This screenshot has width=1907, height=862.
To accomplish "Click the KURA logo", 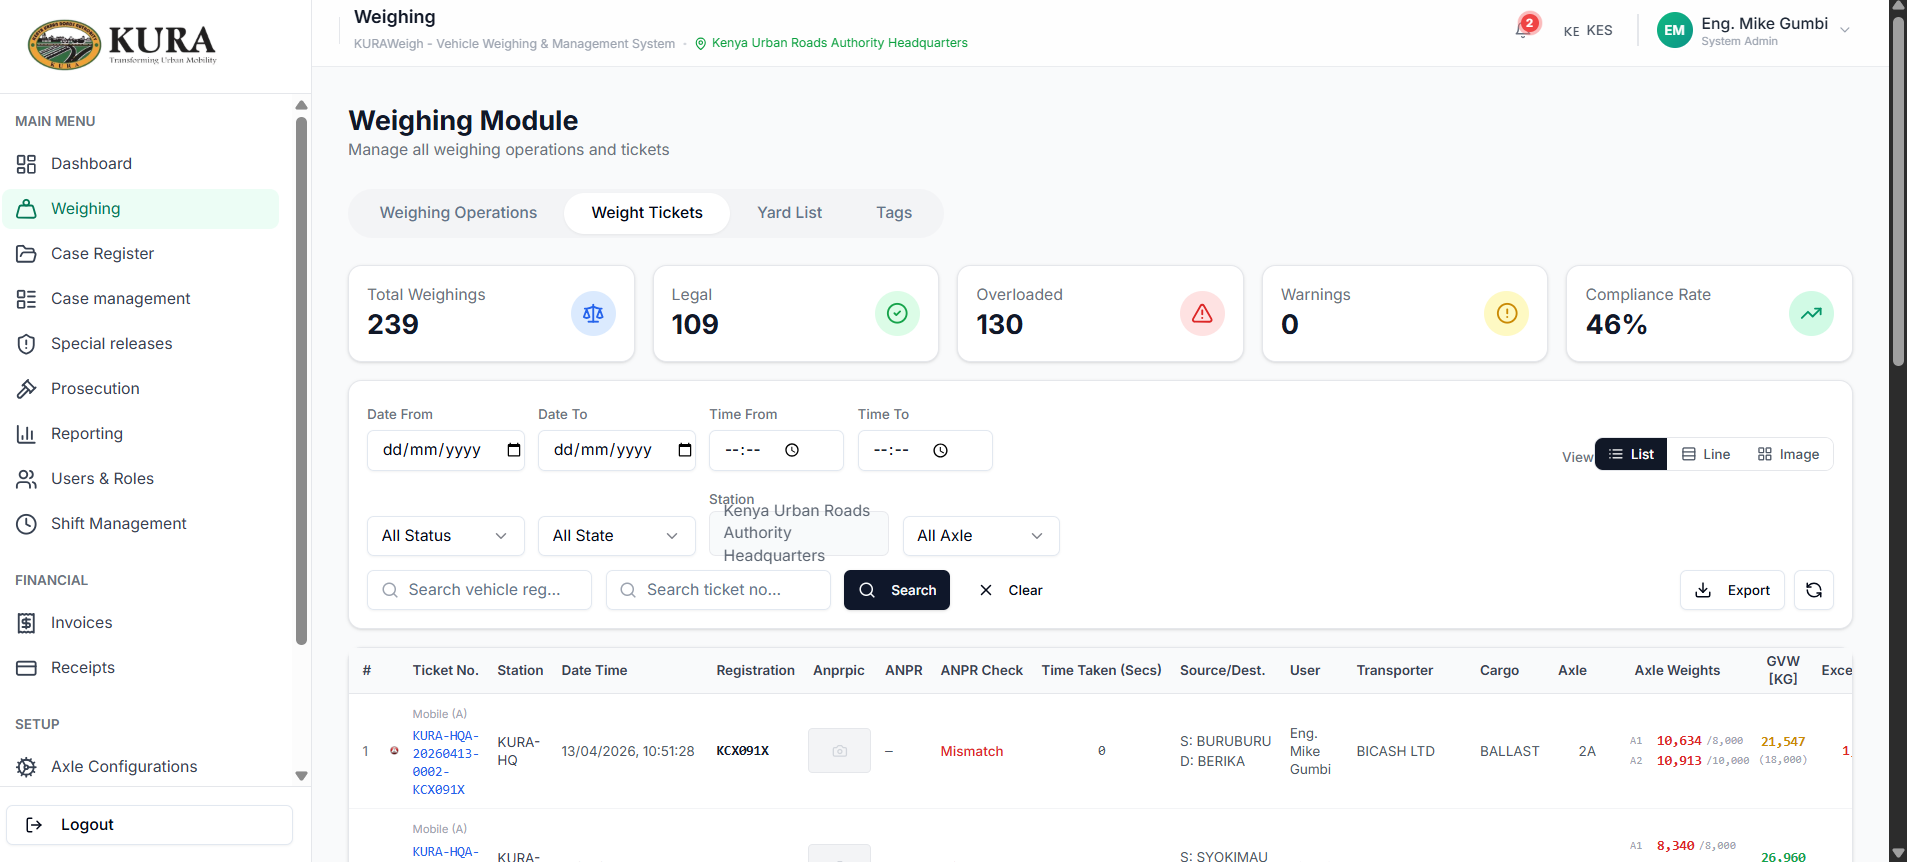I will pyautogui.click(x=122, y=45).
